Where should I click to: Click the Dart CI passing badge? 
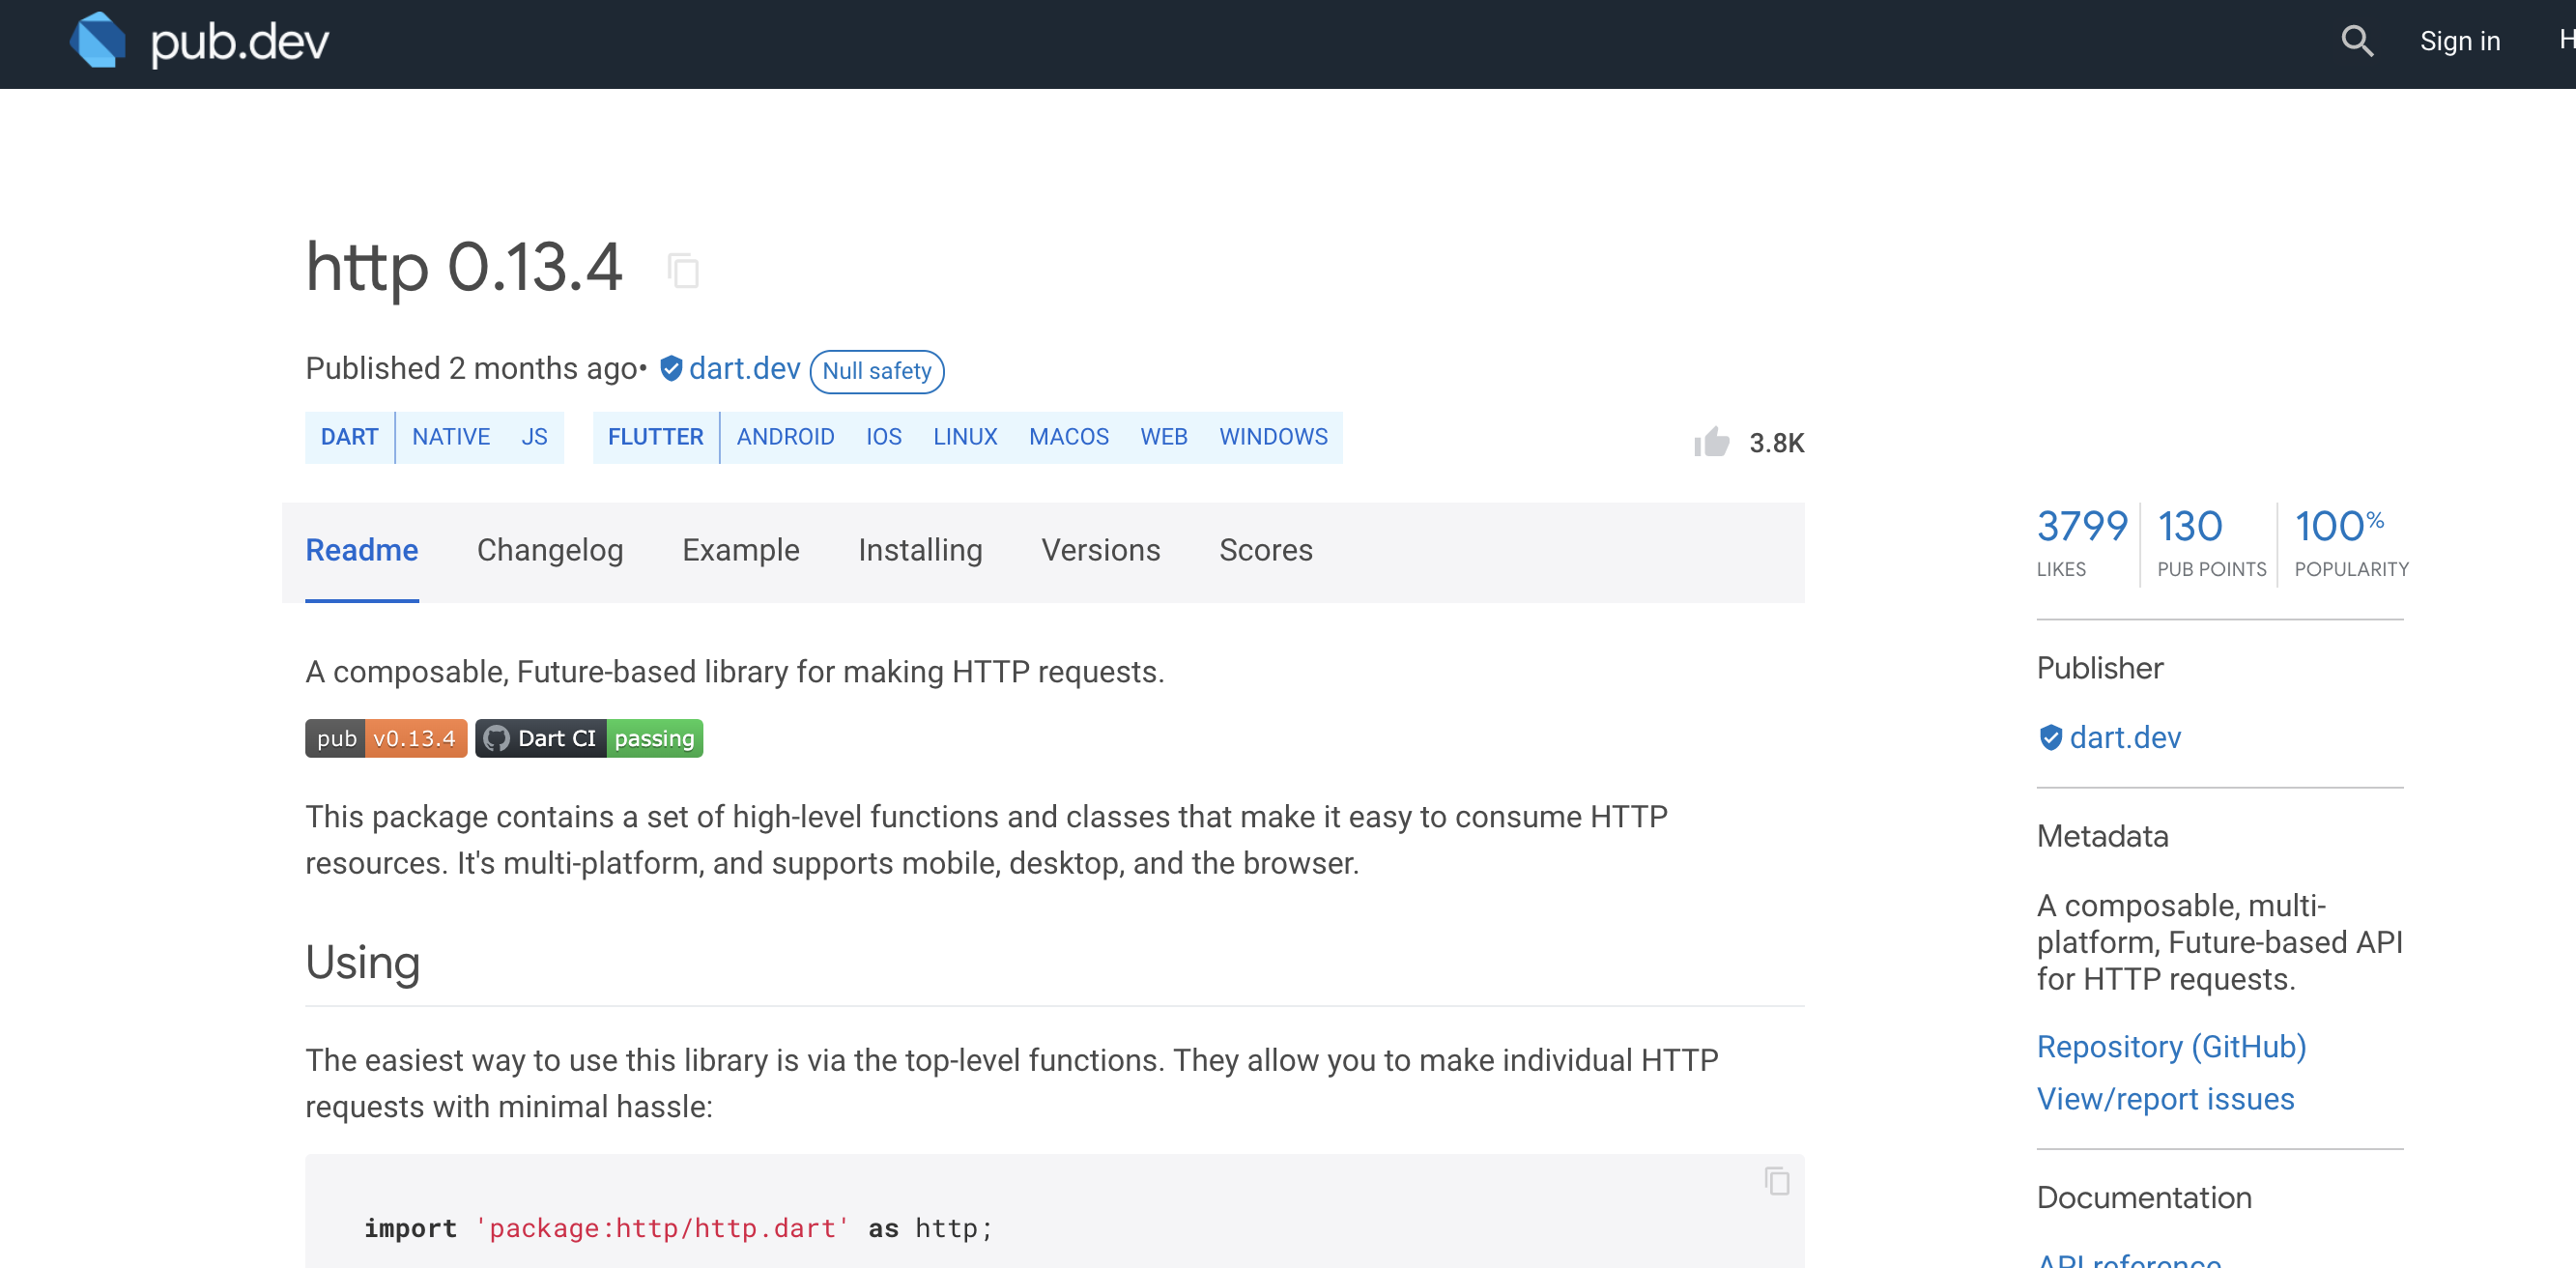(589, 738)
